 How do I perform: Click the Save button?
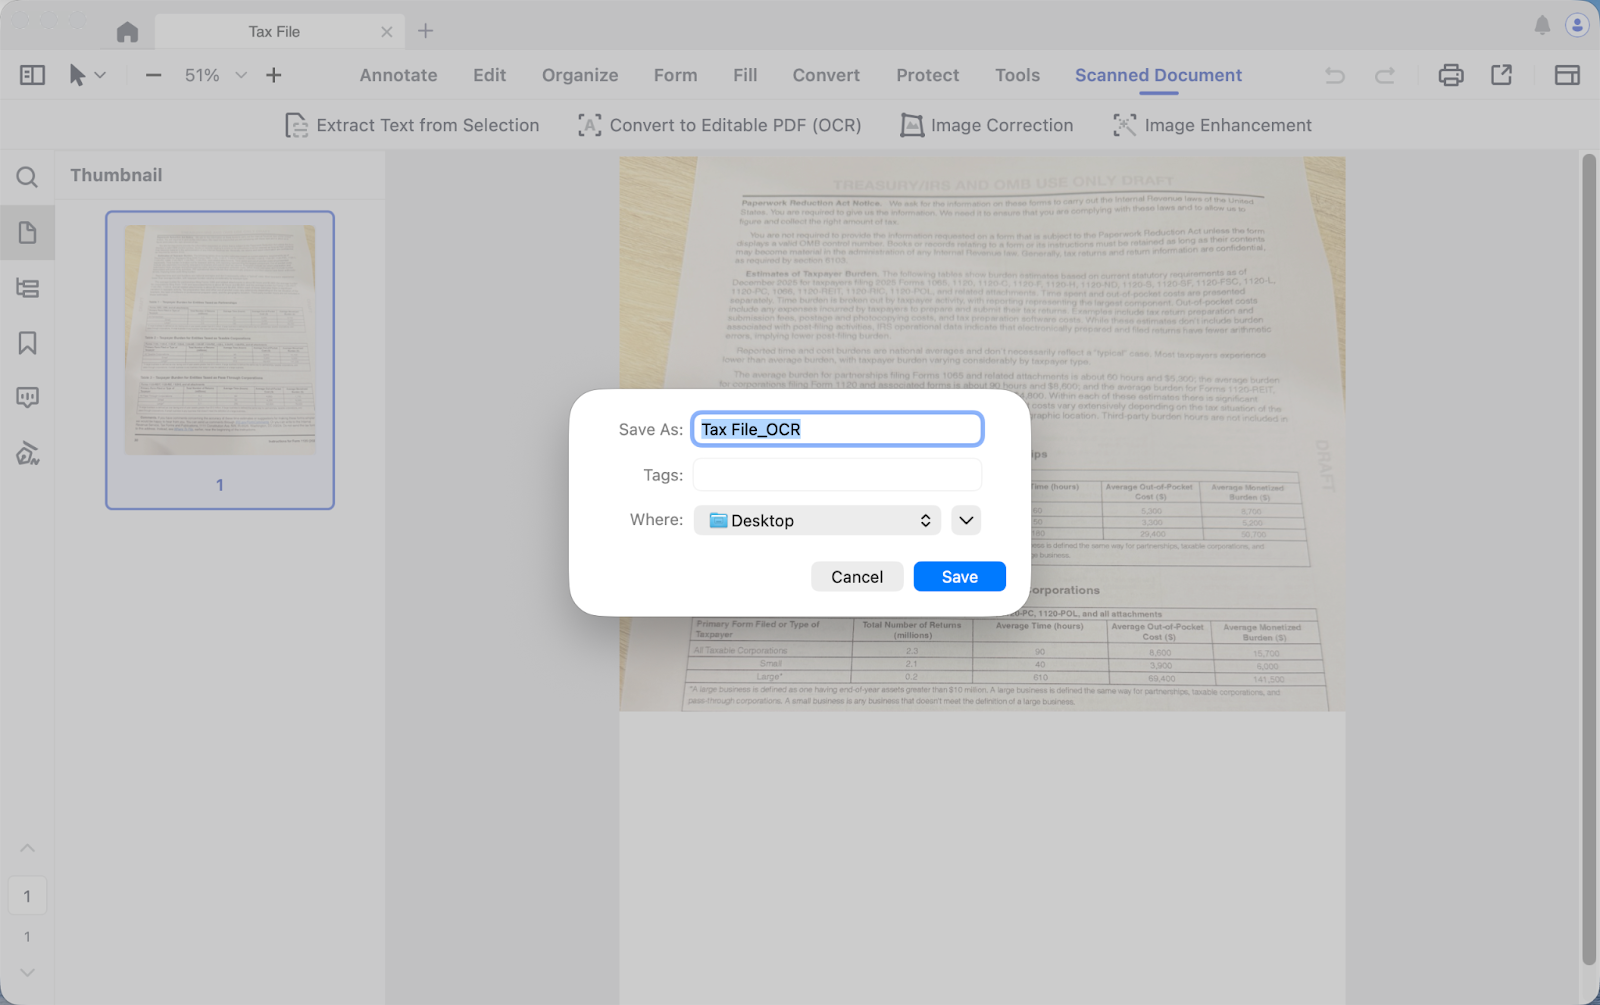tap(959, 577)
